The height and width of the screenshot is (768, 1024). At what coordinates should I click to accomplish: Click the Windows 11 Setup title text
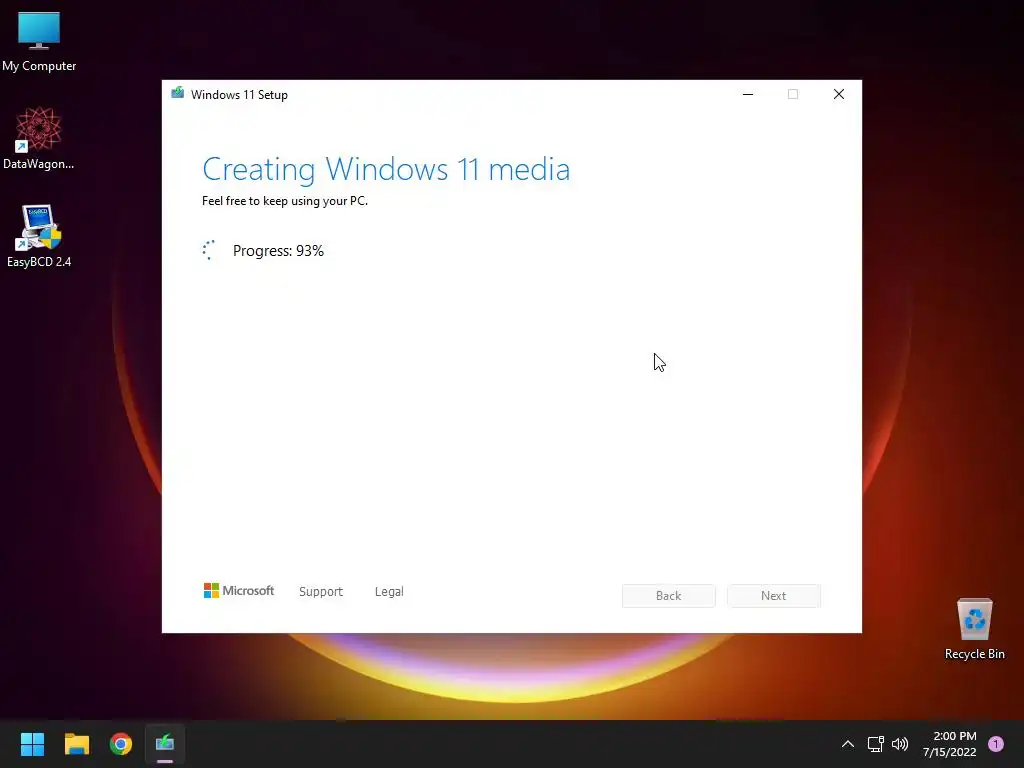(239, 95)
